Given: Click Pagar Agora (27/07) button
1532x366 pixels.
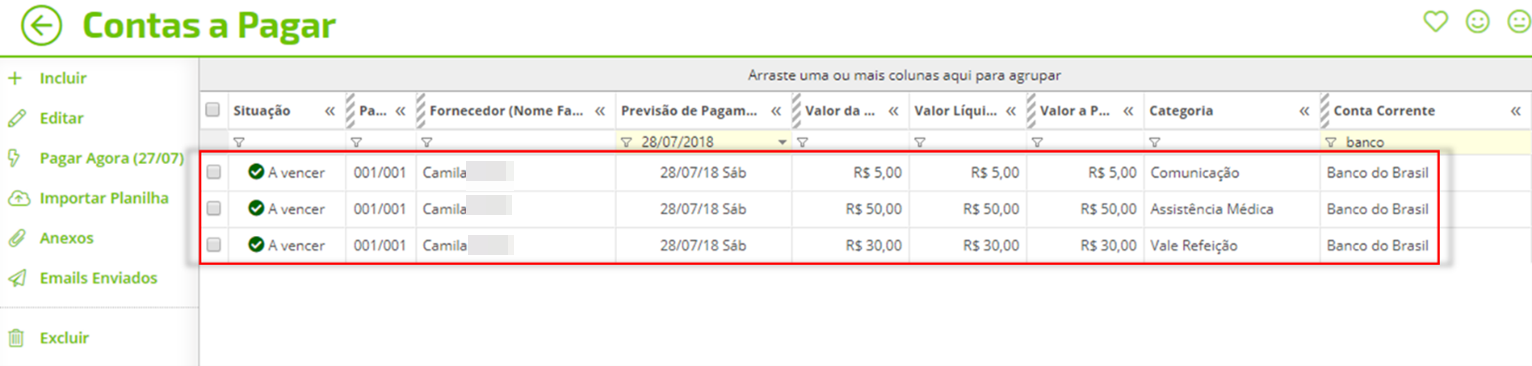Looking at the screenshot, I should pyautogui.click(x=111, y=158).
